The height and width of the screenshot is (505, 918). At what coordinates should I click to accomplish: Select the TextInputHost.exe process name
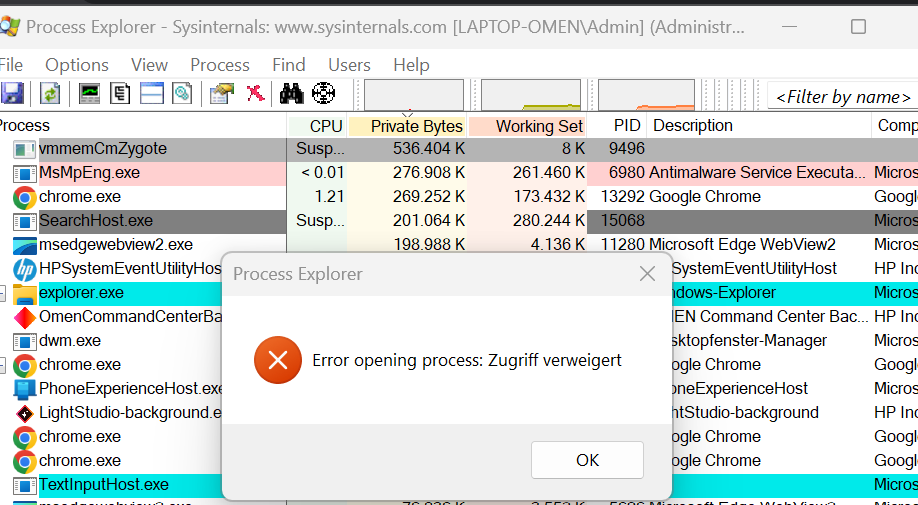tap(104, 486)
